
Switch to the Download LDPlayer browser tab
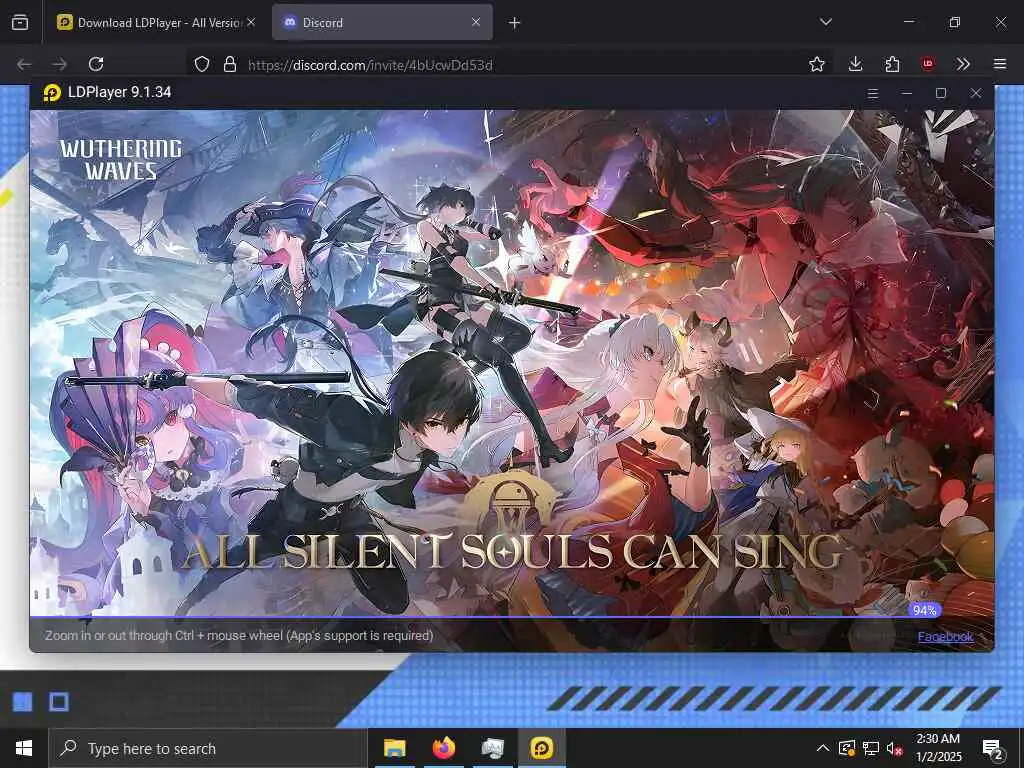pos(155,22)
